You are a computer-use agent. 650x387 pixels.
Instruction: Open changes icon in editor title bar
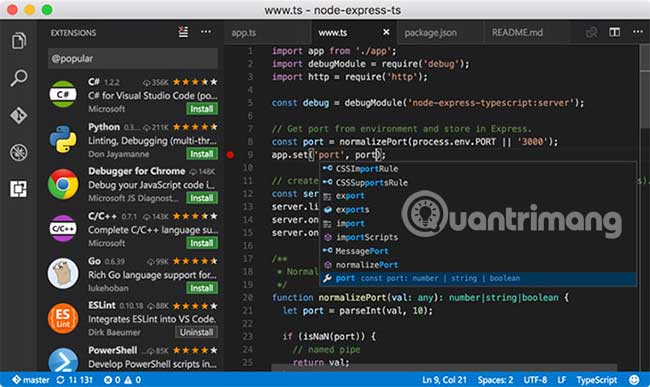click(x=592, y=32)
